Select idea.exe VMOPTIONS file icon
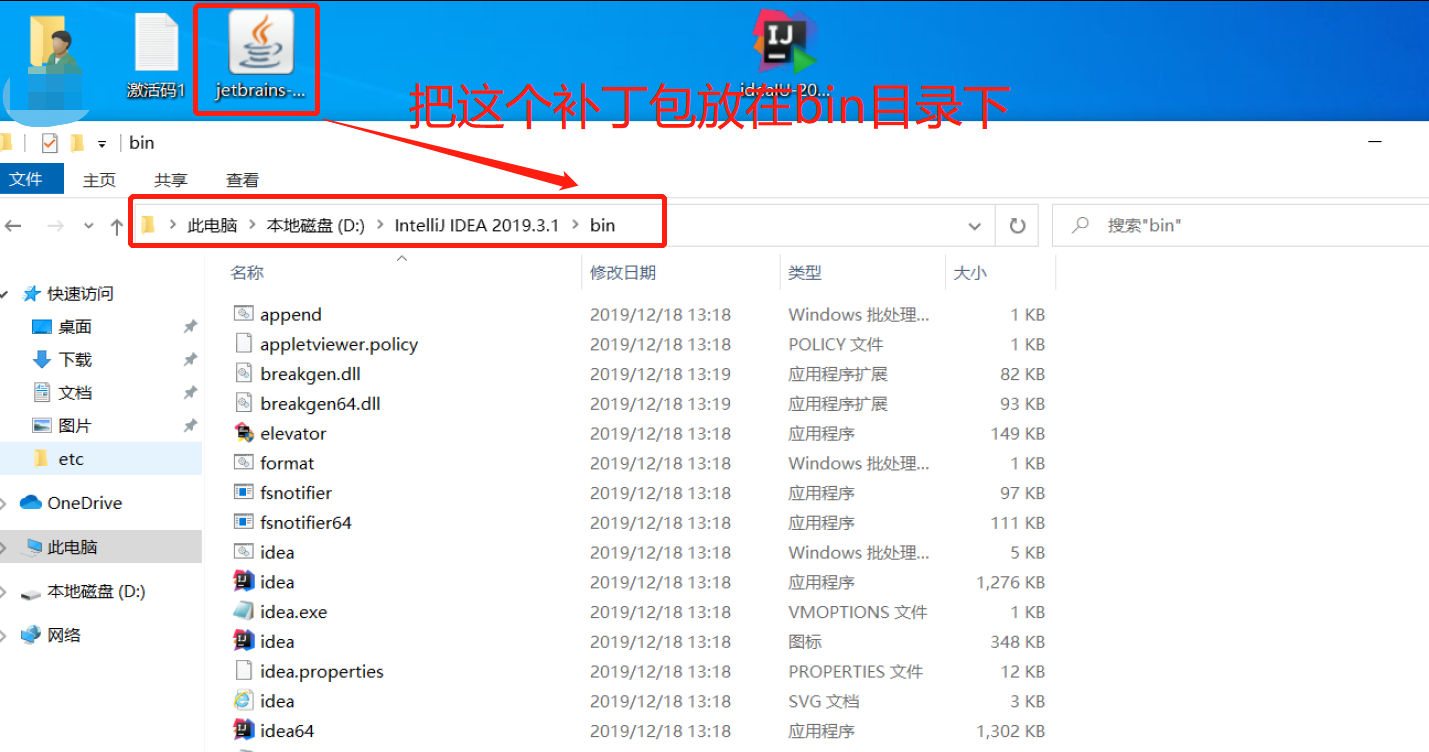The image size is (1429, 752). tap(244, 611)
